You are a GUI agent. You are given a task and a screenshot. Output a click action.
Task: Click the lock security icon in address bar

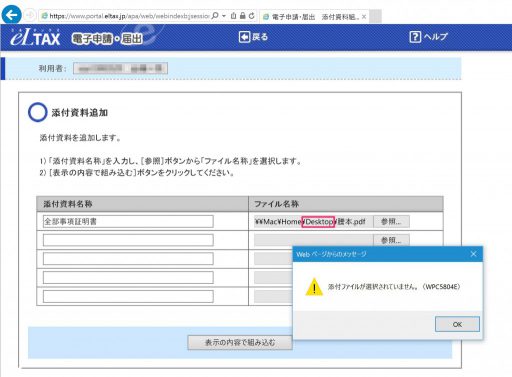tap(243, 16)
